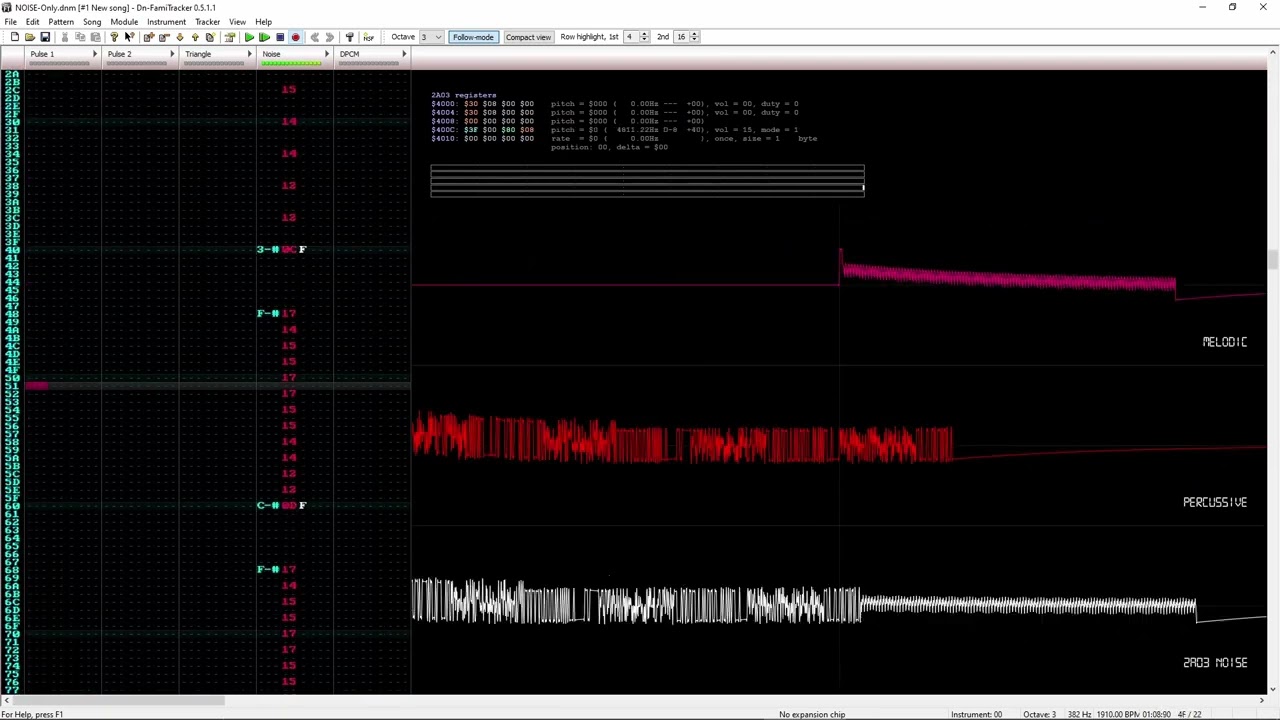Open the Song menu

(x=92, y=21)
